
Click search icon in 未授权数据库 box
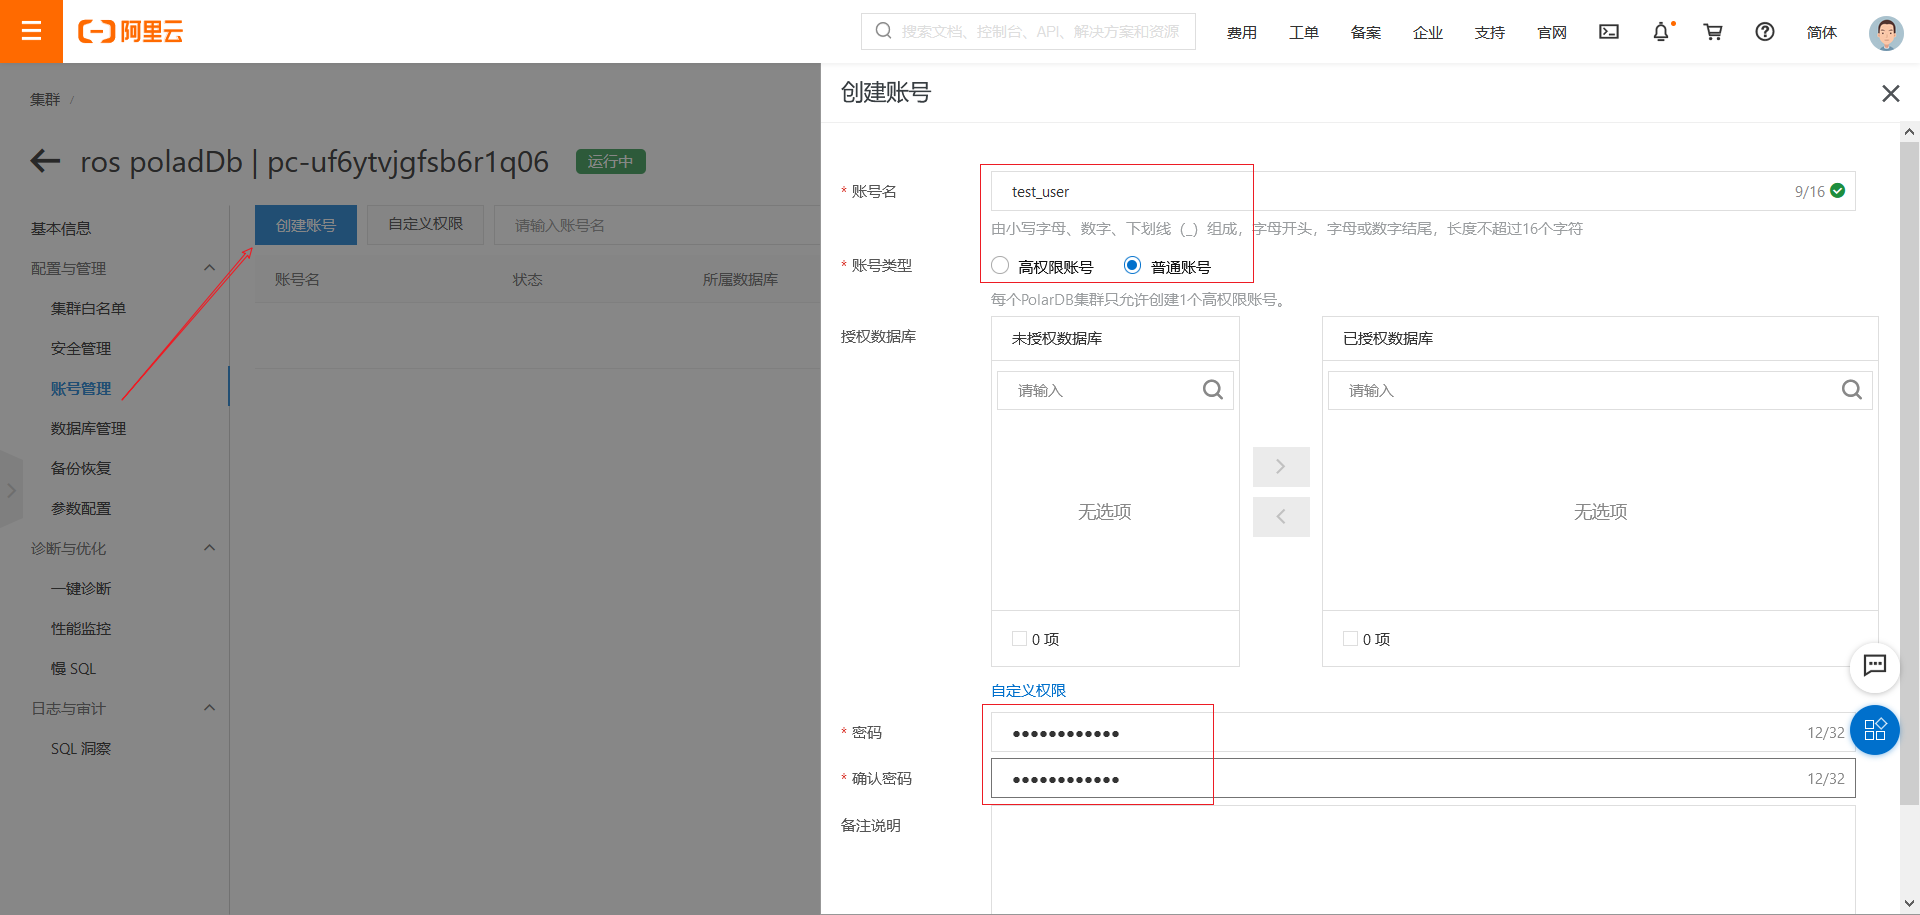(x=1213, y=390)
